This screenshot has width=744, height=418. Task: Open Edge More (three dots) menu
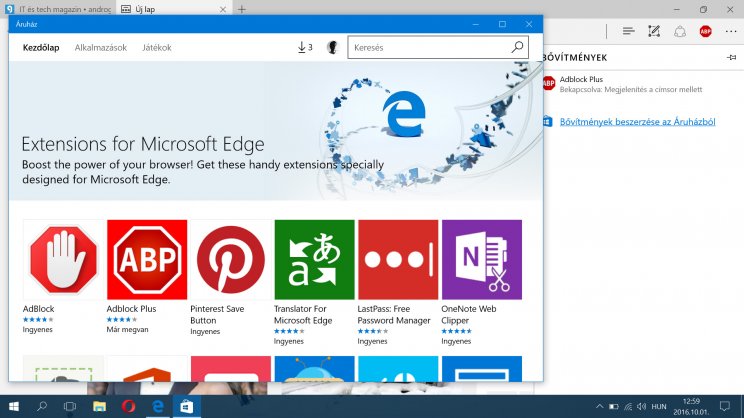pyautogui.click(x=731, y=31)
